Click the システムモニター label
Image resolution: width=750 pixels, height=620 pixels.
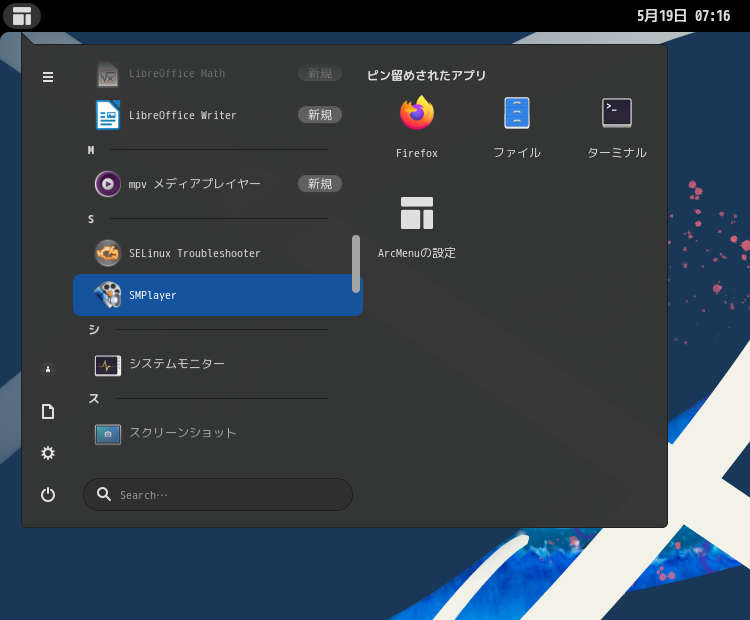pyautogui.click(x=177, y=364)
